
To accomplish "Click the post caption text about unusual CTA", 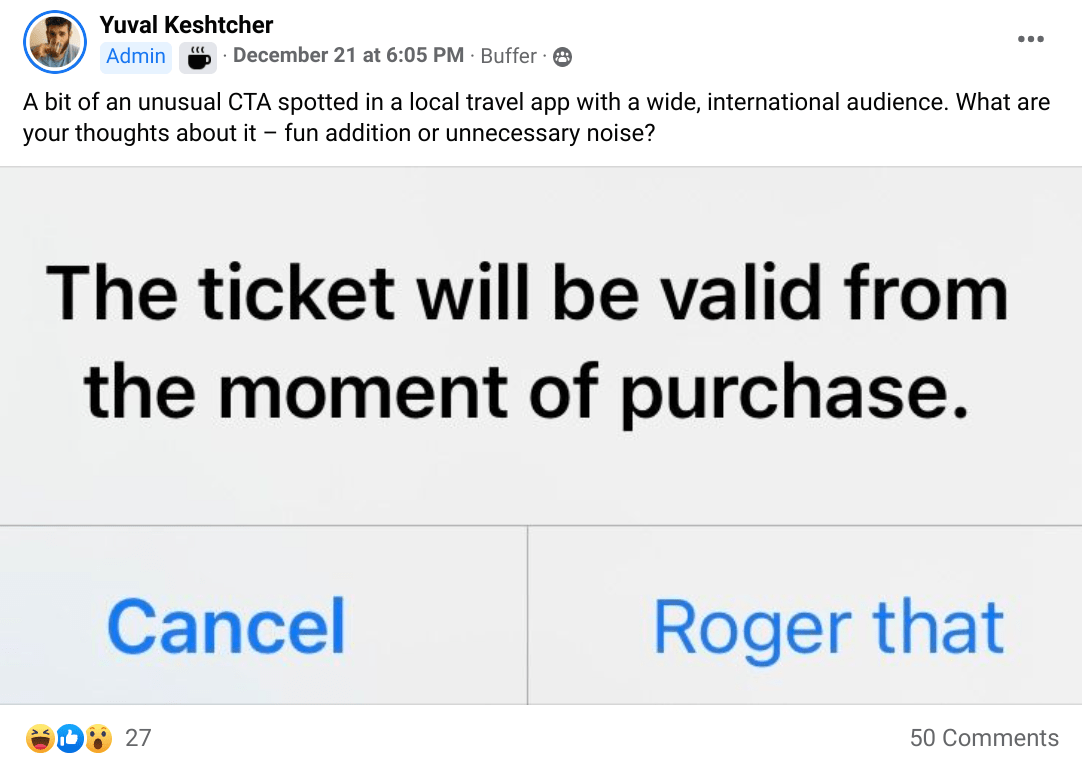I will 536,117.
